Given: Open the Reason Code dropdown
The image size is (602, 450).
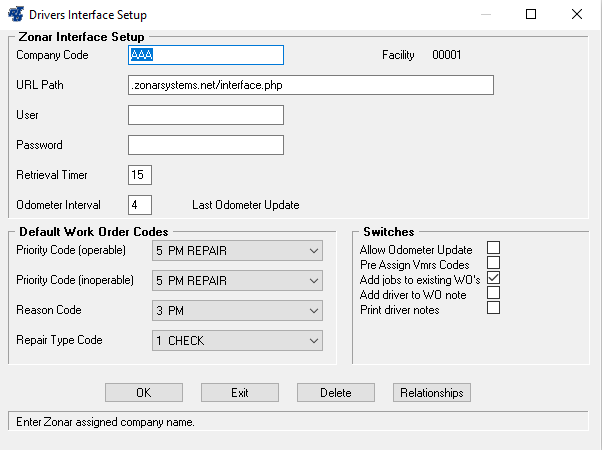Looking at the screenshot, I should [236, 310].
